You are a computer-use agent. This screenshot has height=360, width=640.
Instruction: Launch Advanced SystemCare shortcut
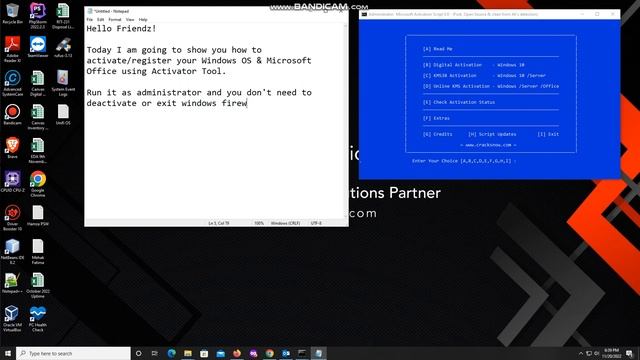click(12, 83)
